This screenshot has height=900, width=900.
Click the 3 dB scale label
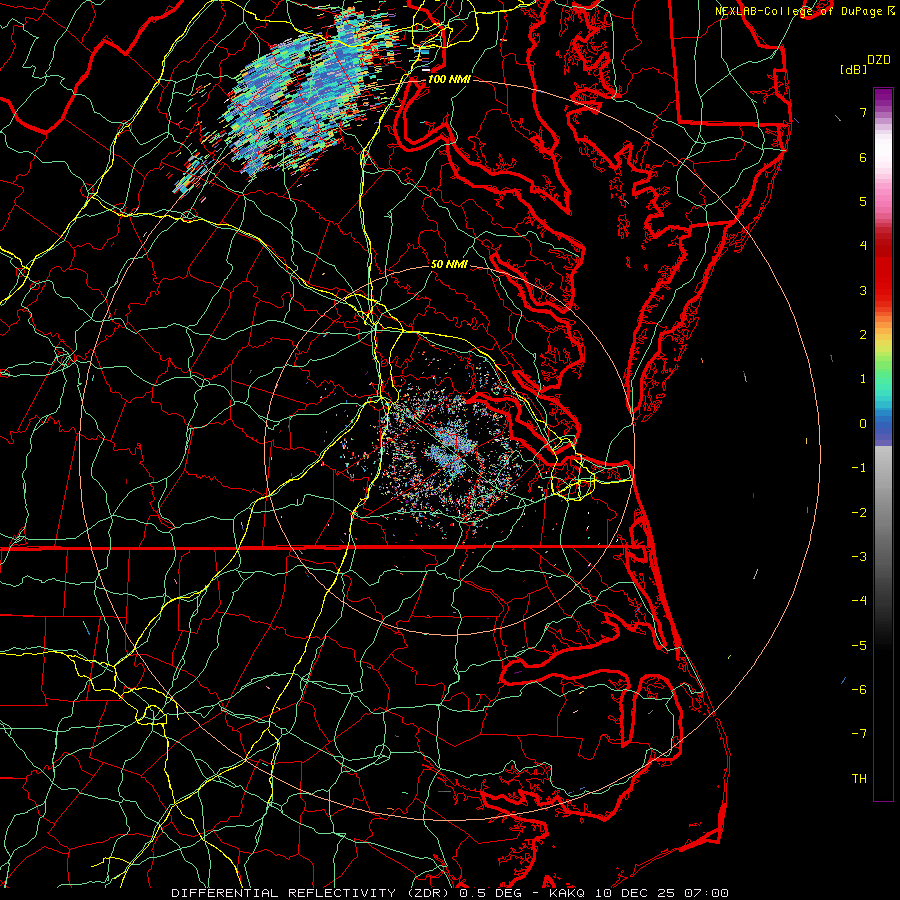tap(863, 290)
